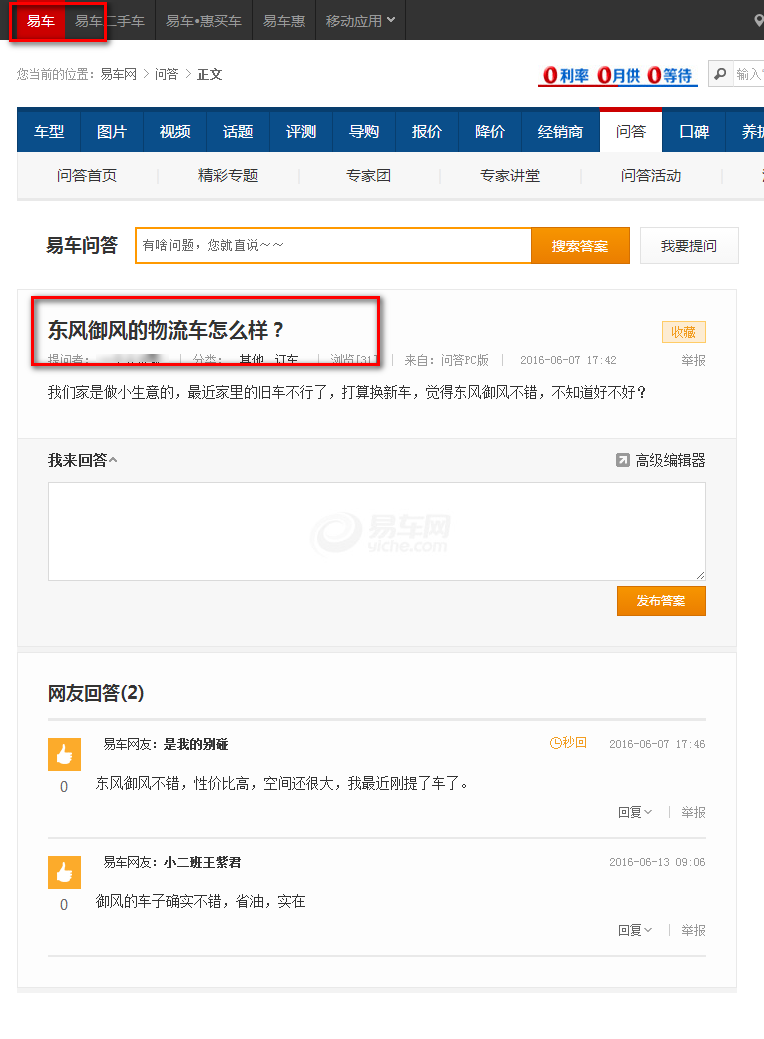Switch to the 车型 nav tab
This screenshot has width=764, height=1039.
(49, 131)
